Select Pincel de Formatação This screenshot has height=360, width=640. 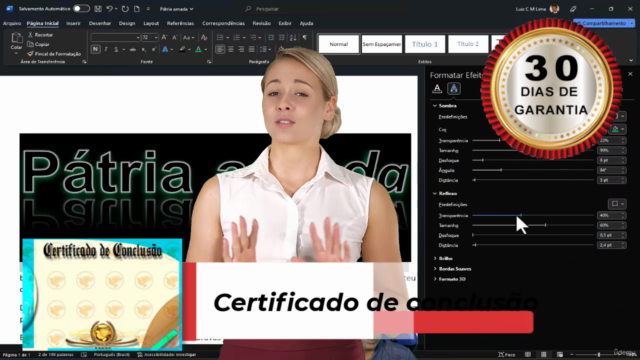click(54, 53)
